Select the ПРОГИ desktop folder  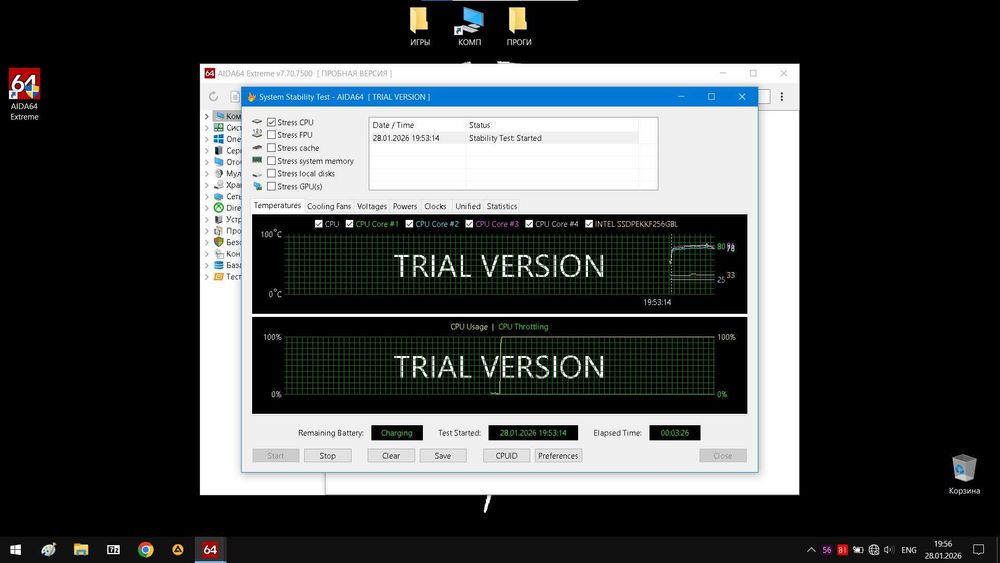coord(518,27)
